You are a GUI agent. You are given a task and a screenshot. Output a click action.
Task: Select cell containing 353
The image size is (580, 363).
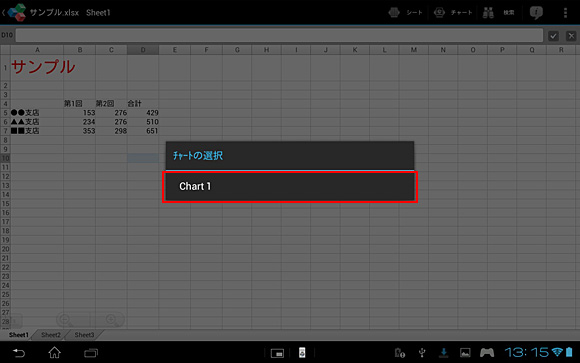(80, 131)
